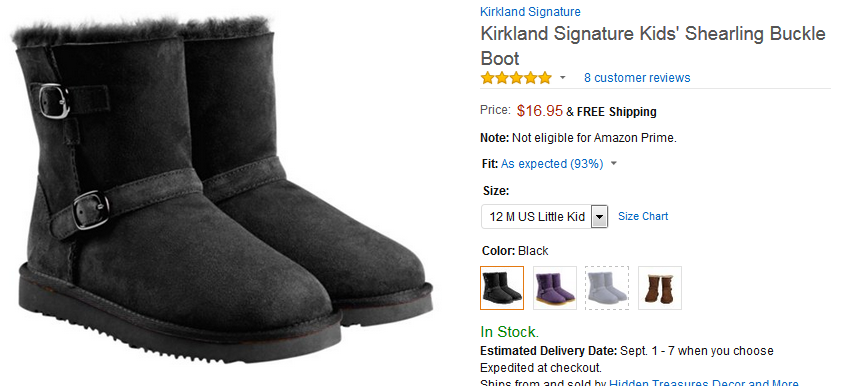Click the Hidden Treasures seller link
Viewport: 843px width, 386px height.
coord(704,382)
